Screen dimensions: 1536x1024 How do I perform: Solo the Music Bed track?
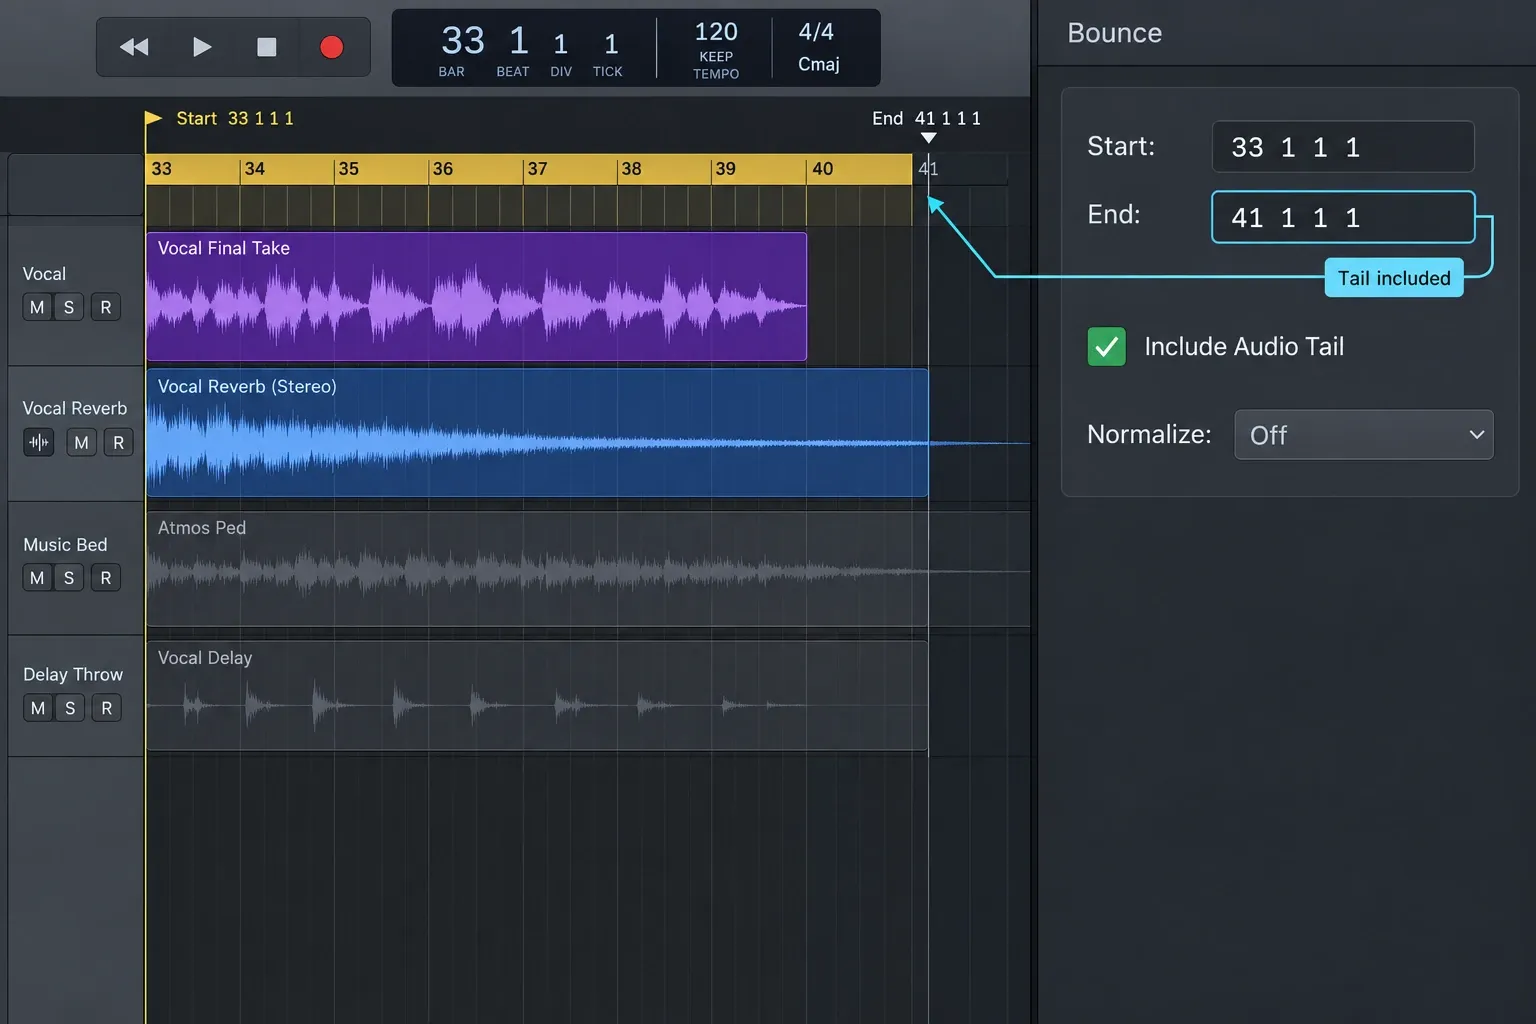69,578
